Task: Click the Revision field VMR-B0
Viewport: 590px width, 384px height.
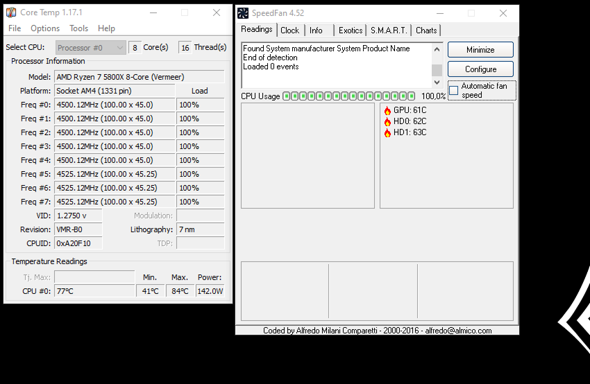Action: click(78, 230)
